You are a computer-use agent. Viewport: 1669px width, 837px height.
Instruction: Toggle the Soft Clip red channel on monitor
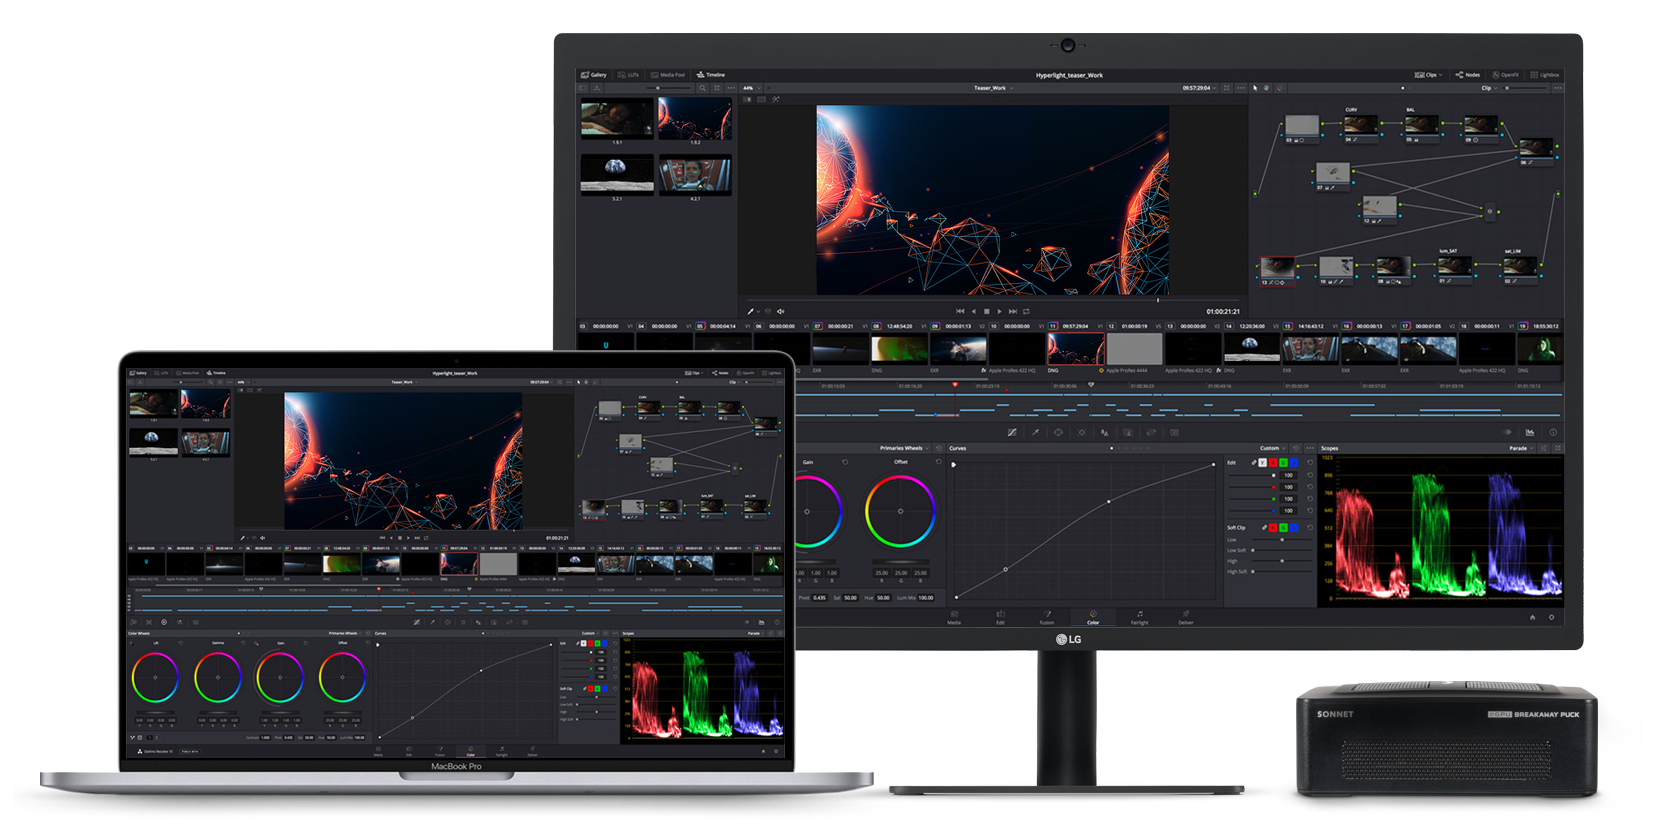coord(1273,527)
